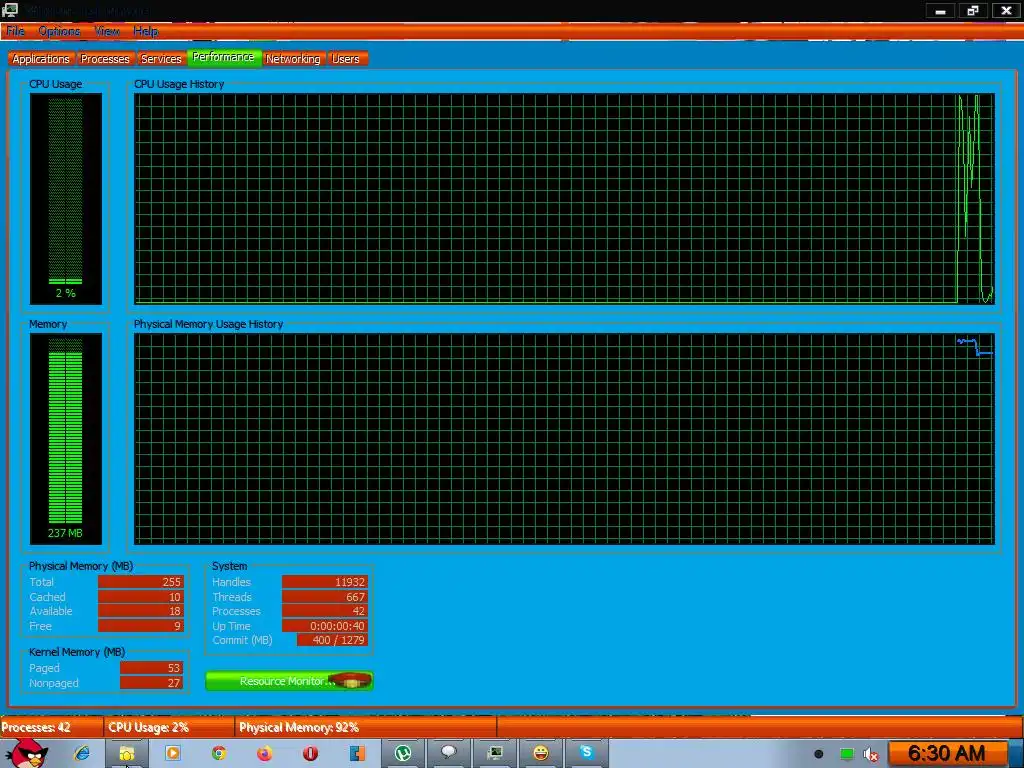Open the speech bubble chat taskbar button
The height and width of the screenshot is (768, 1024).
pyautogui.click(x=449, y=753)
